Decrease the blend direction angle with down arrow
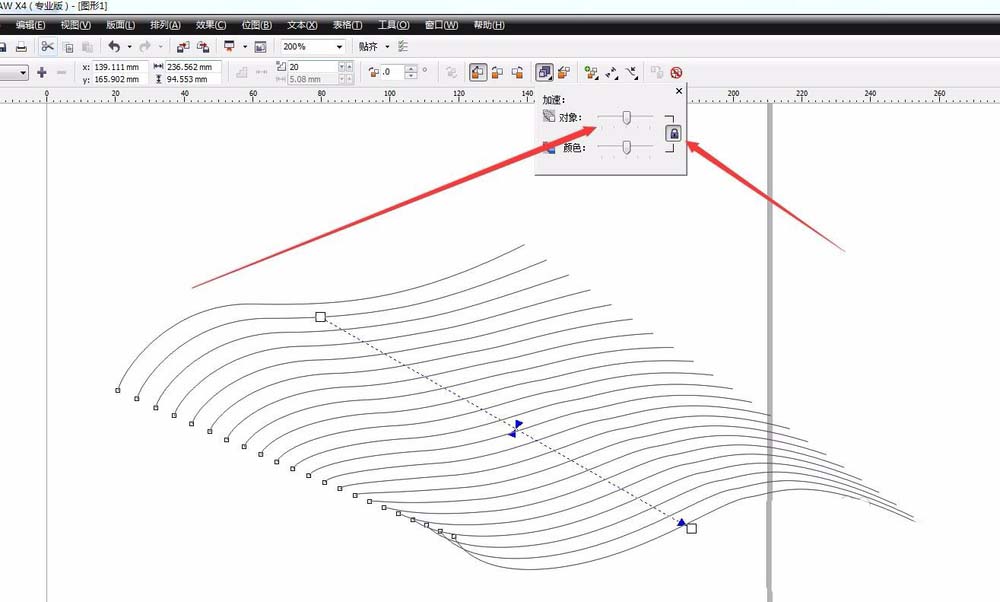 411,76
